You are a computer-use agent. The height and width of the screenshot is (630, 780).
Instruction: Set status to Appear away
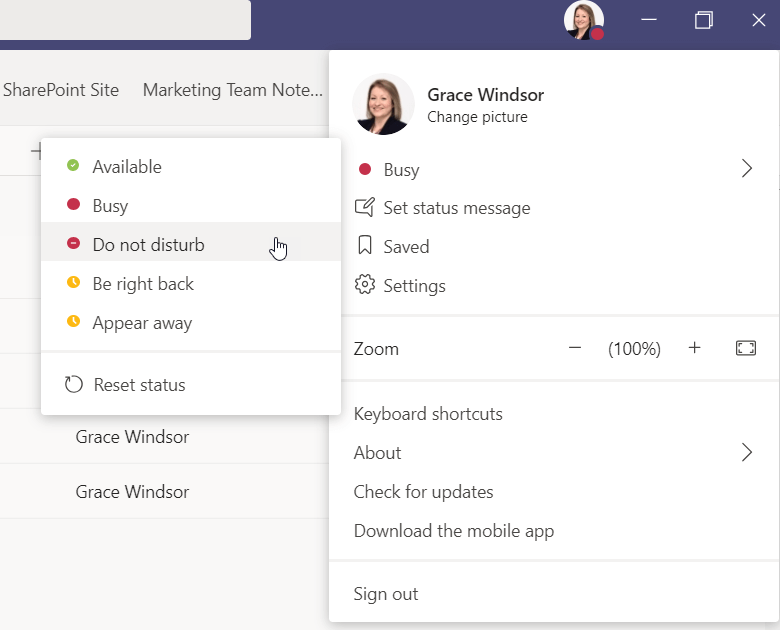142,323
